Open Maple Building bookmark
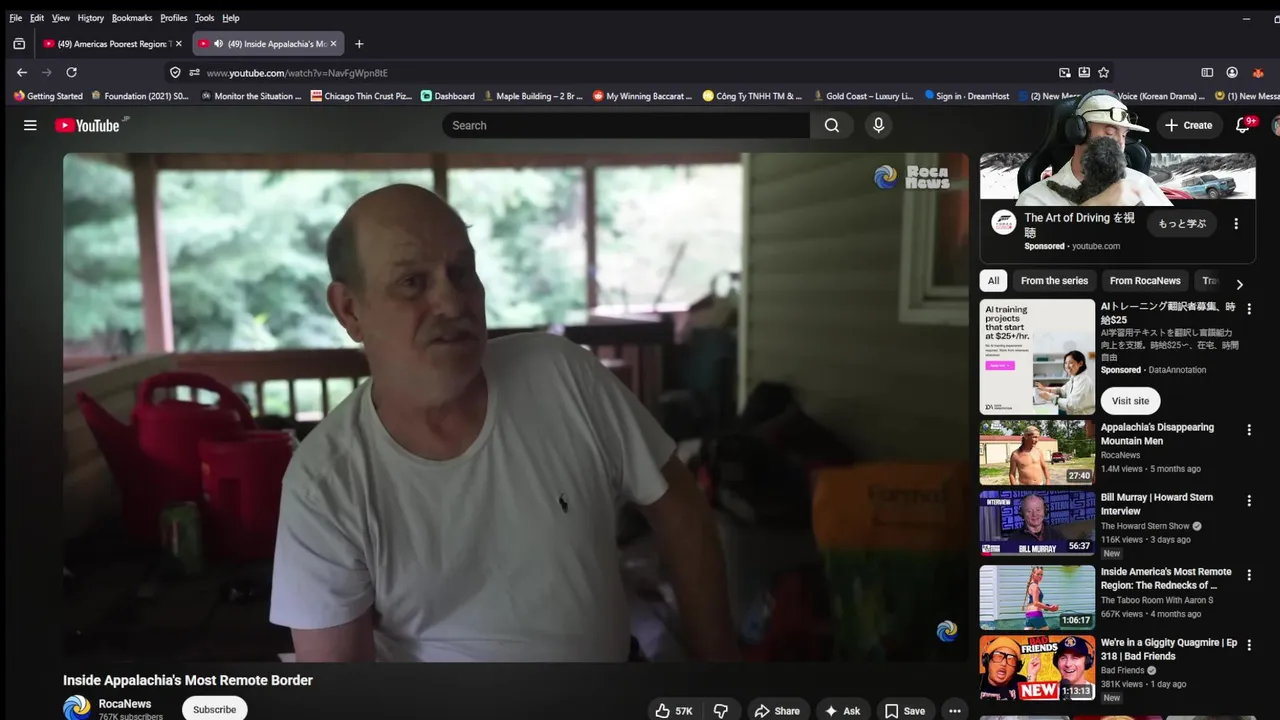Image resolution: width=1280 pixels, height=720 pixels. [533, 96]
